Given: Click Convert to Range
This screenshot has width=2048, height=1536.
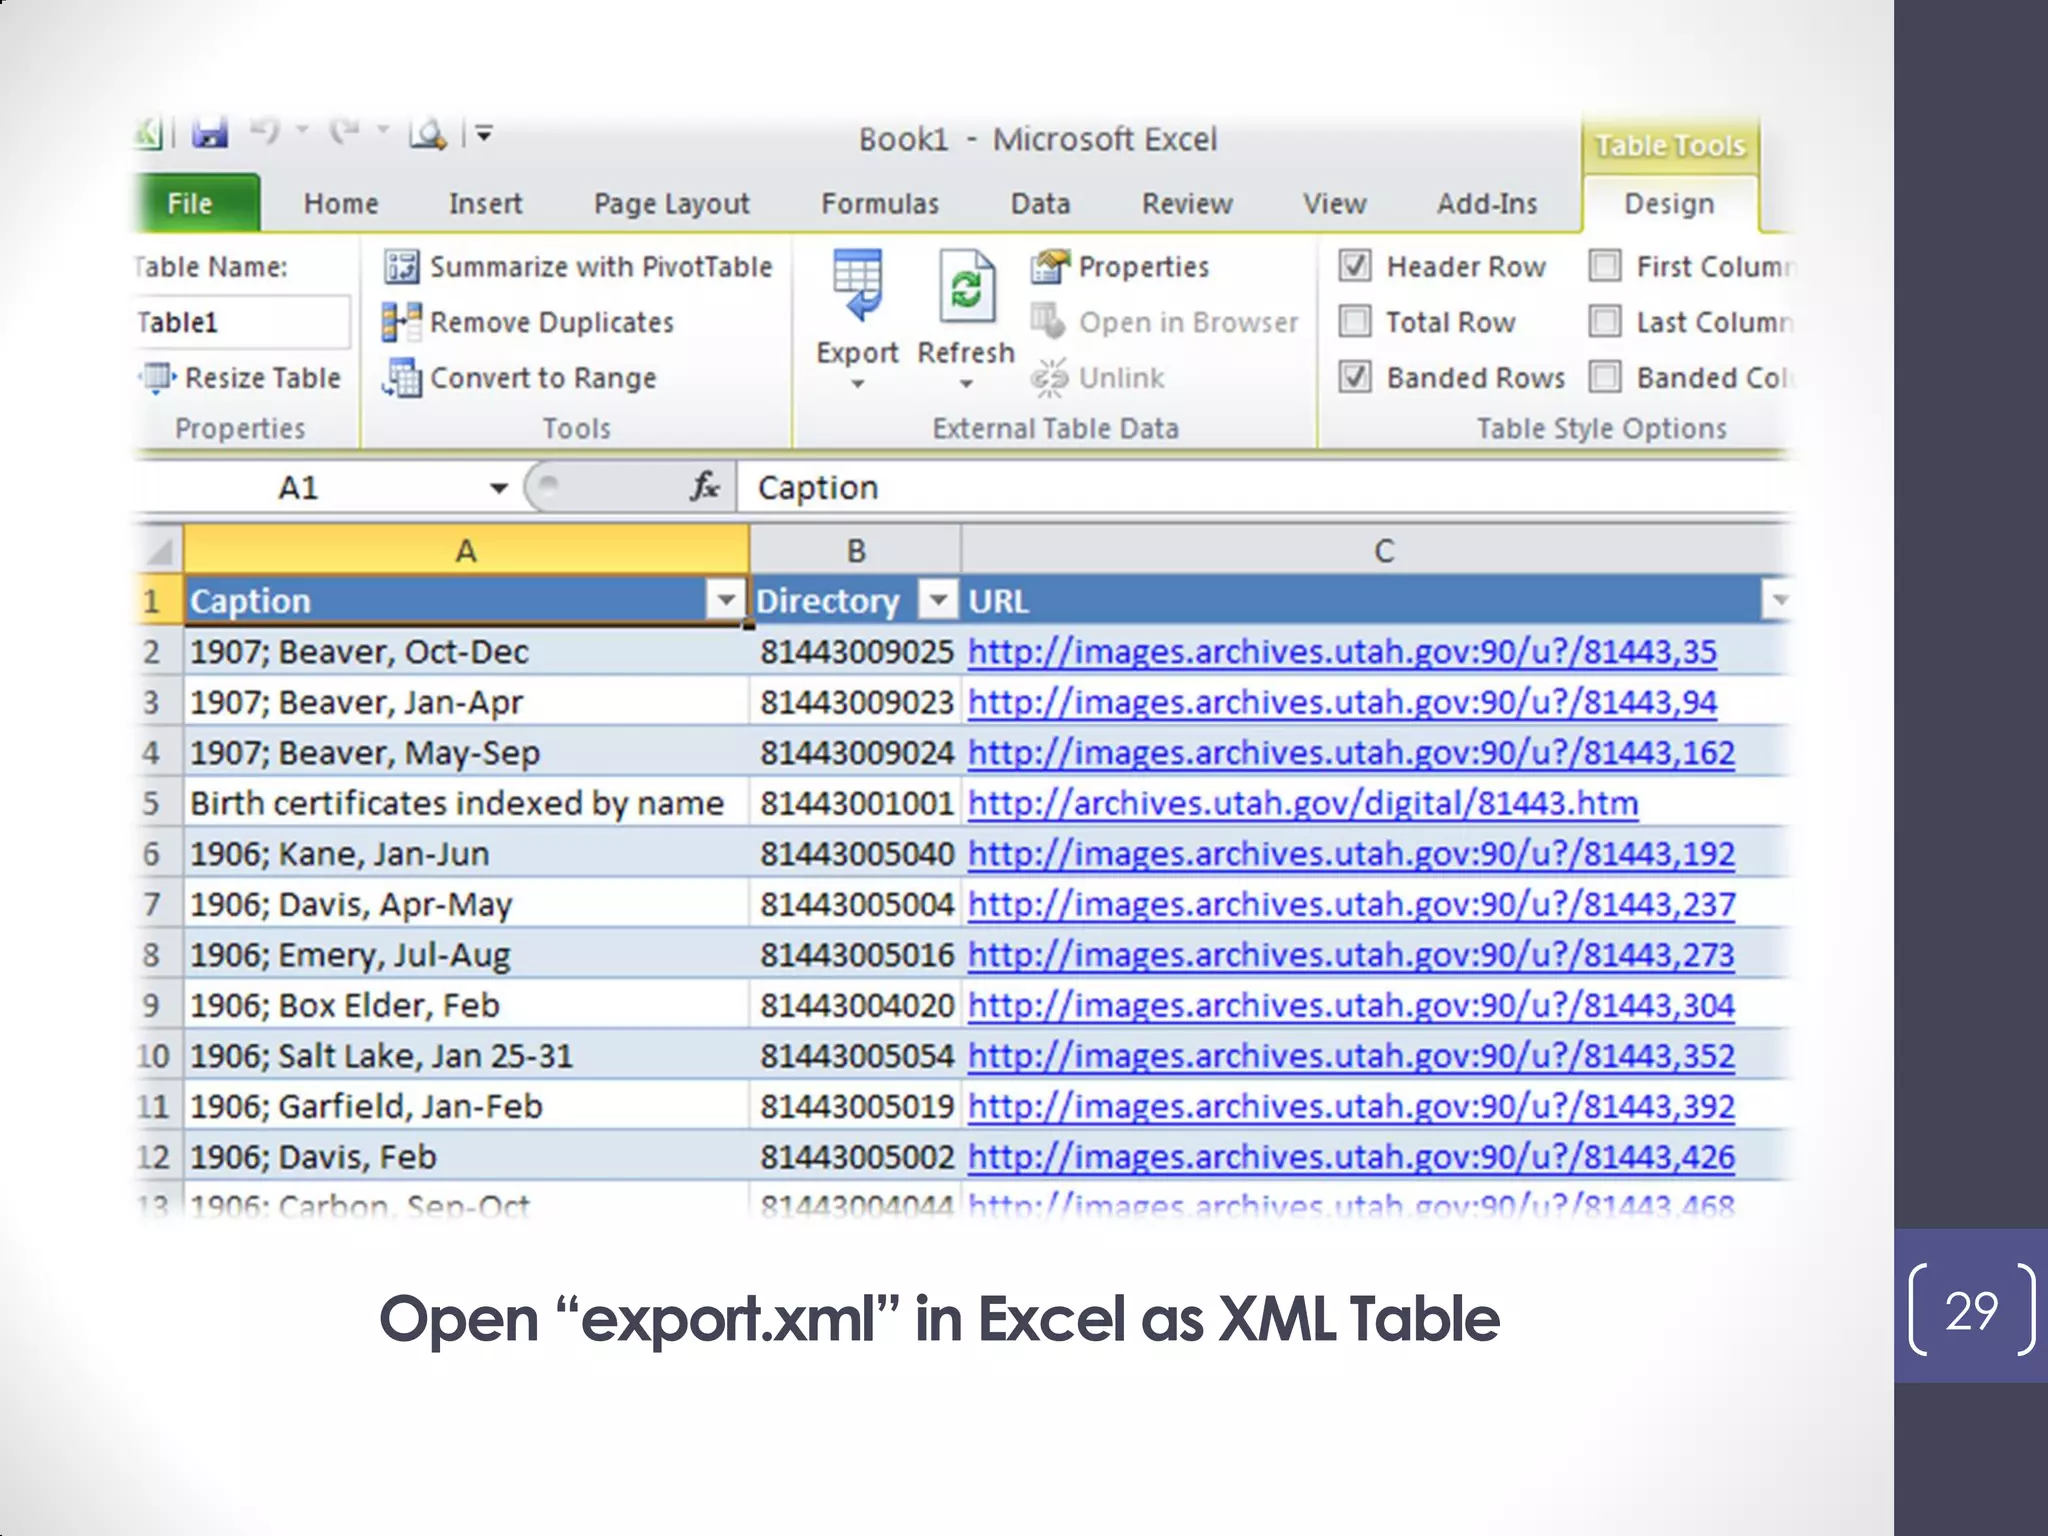Looking at the screenshot, I should click(519, 378).
